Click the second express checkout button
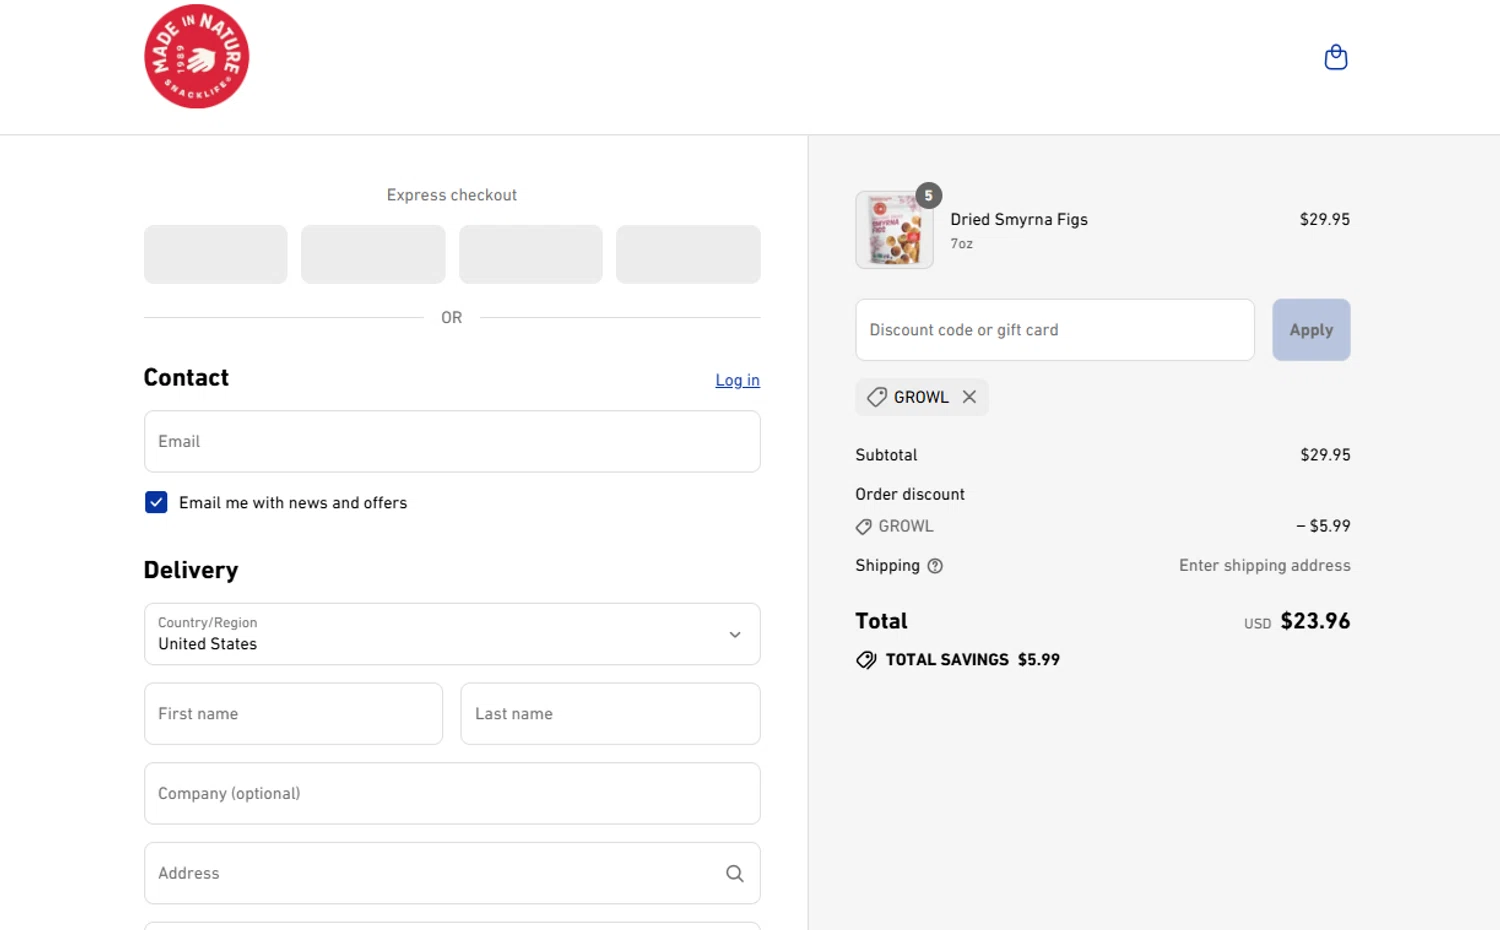1500x930 pixels. 373,254
